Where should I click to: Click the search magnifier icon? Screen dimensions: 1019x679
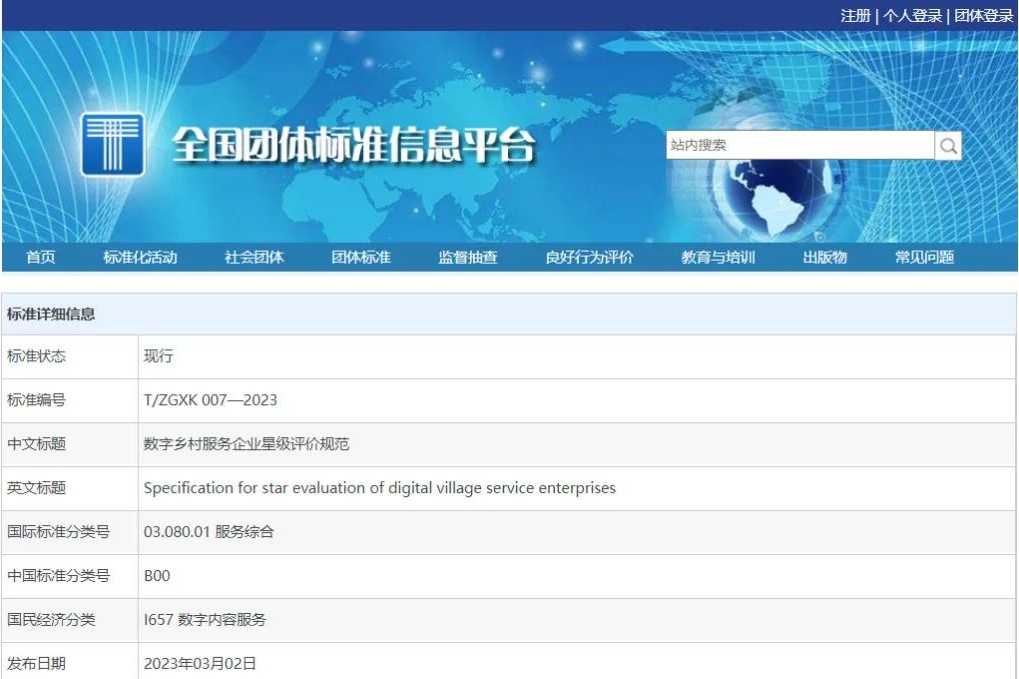(948, 146)
